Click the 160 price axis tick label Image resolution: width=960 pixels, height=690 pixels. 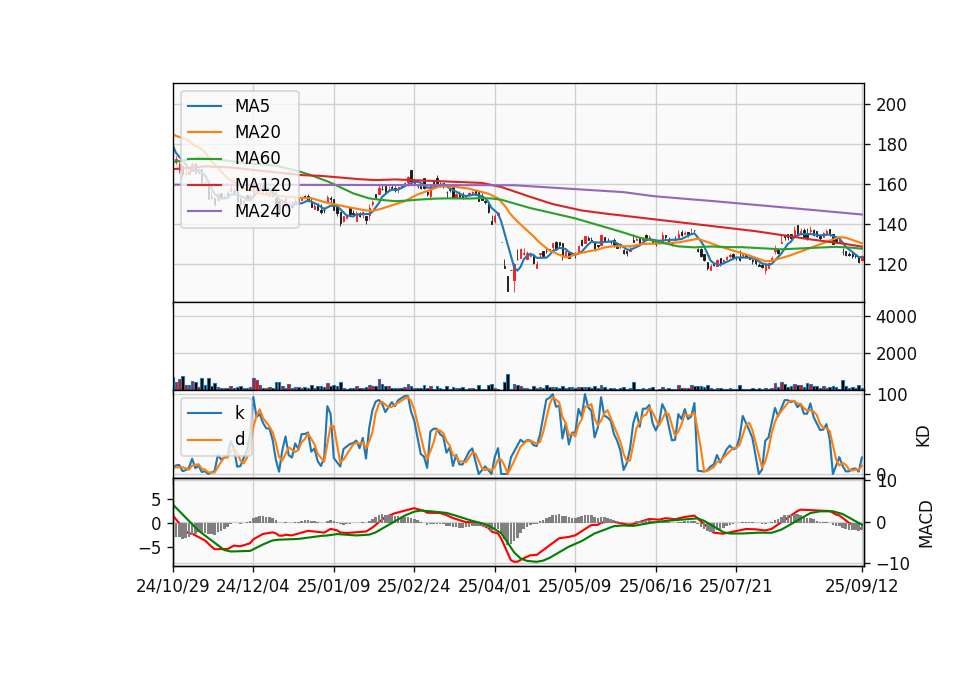click(x=891, y=185)
